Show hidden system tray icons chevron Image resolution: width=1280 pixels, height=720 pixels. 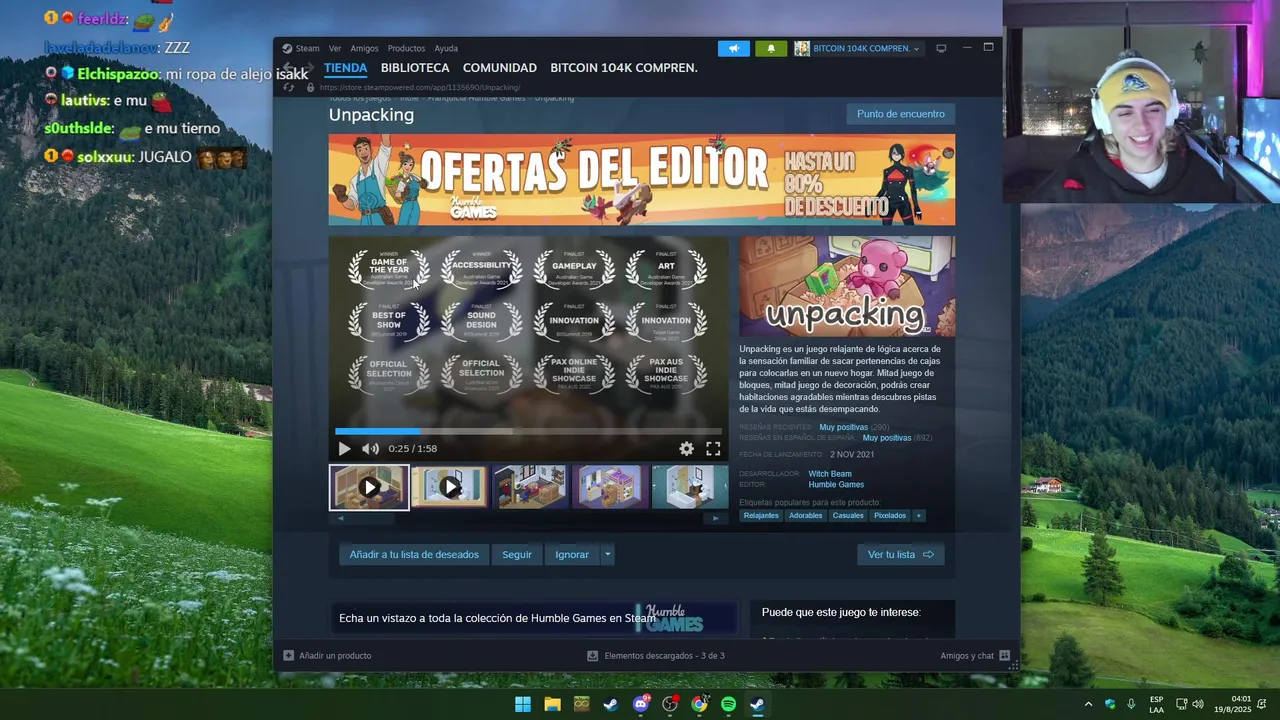coord(1088,704)
